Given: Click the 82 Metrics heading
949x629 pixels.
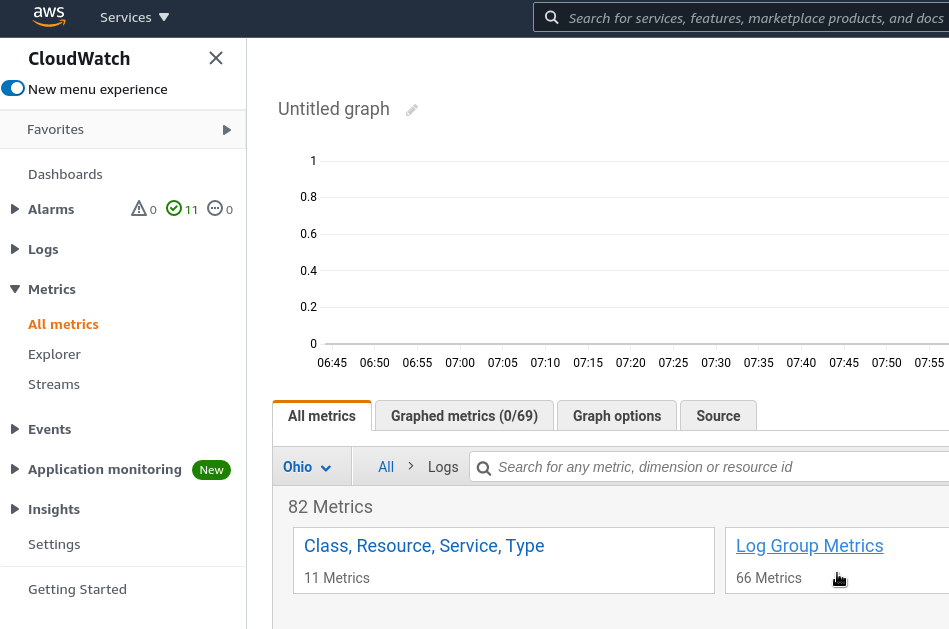Looking at the screenshot, I should (x=330, y=507).
